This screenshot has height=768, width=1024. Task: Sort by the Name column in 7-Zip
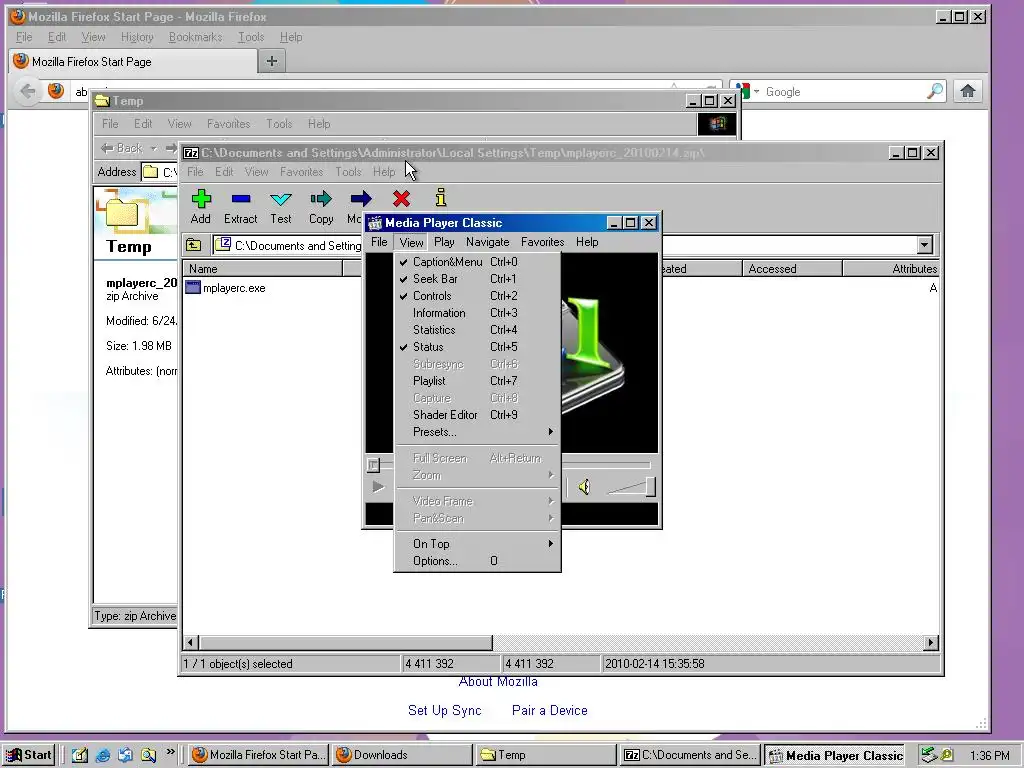[263, 268]
